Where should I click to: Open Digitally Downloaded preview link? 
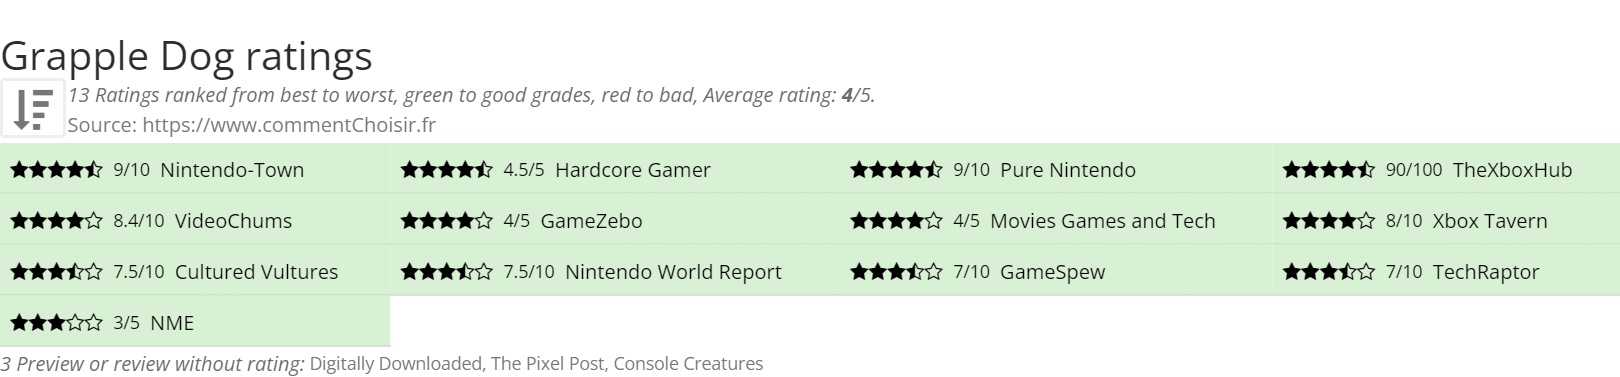tap(396, 364)
